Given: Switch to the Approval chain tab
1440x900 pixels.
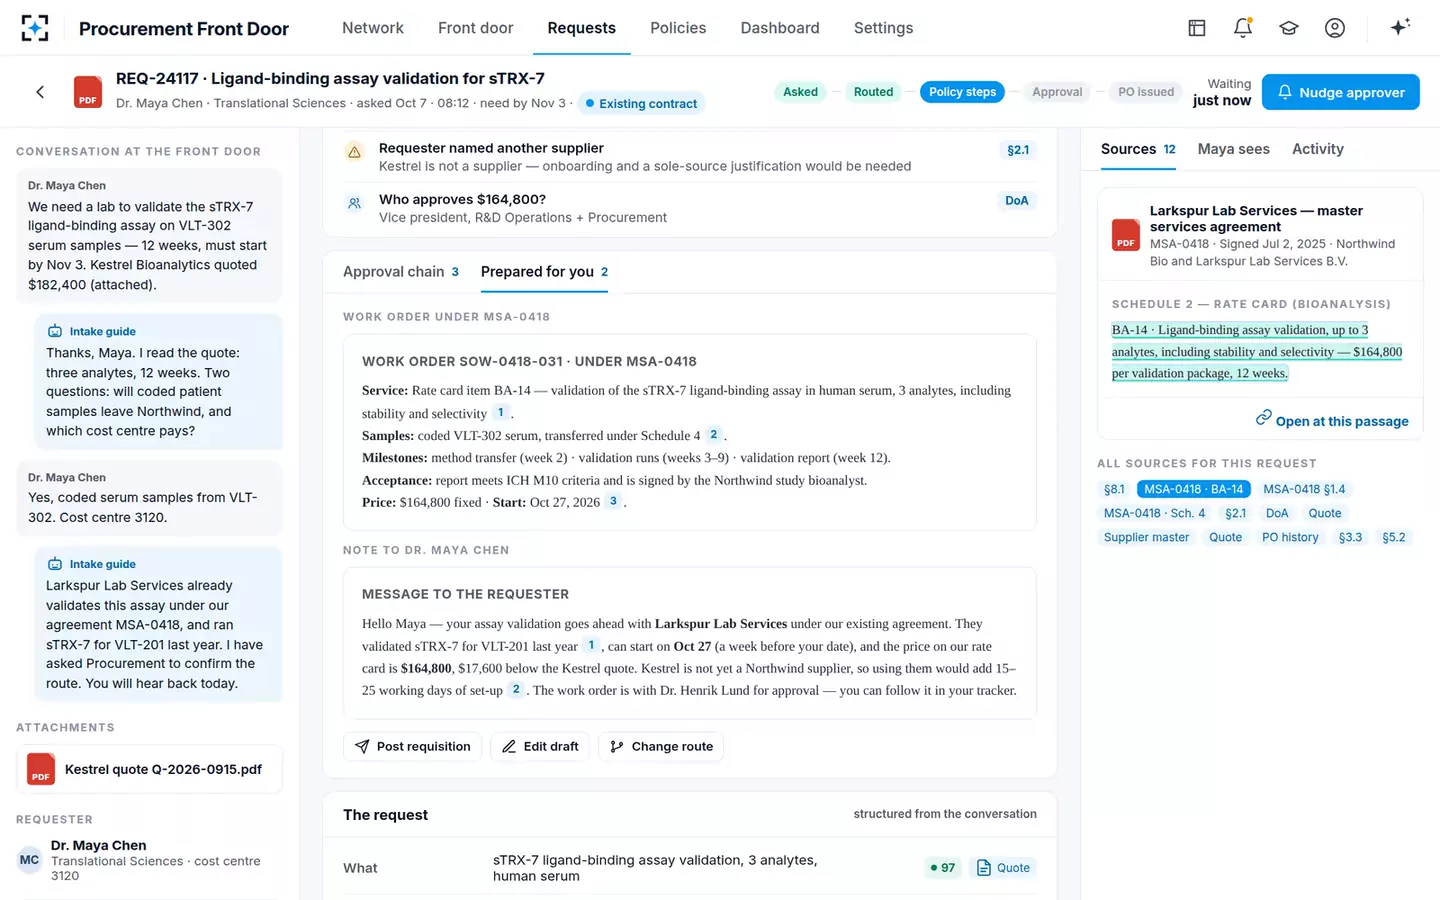Looking at the screenshot, I should (401, 272).
